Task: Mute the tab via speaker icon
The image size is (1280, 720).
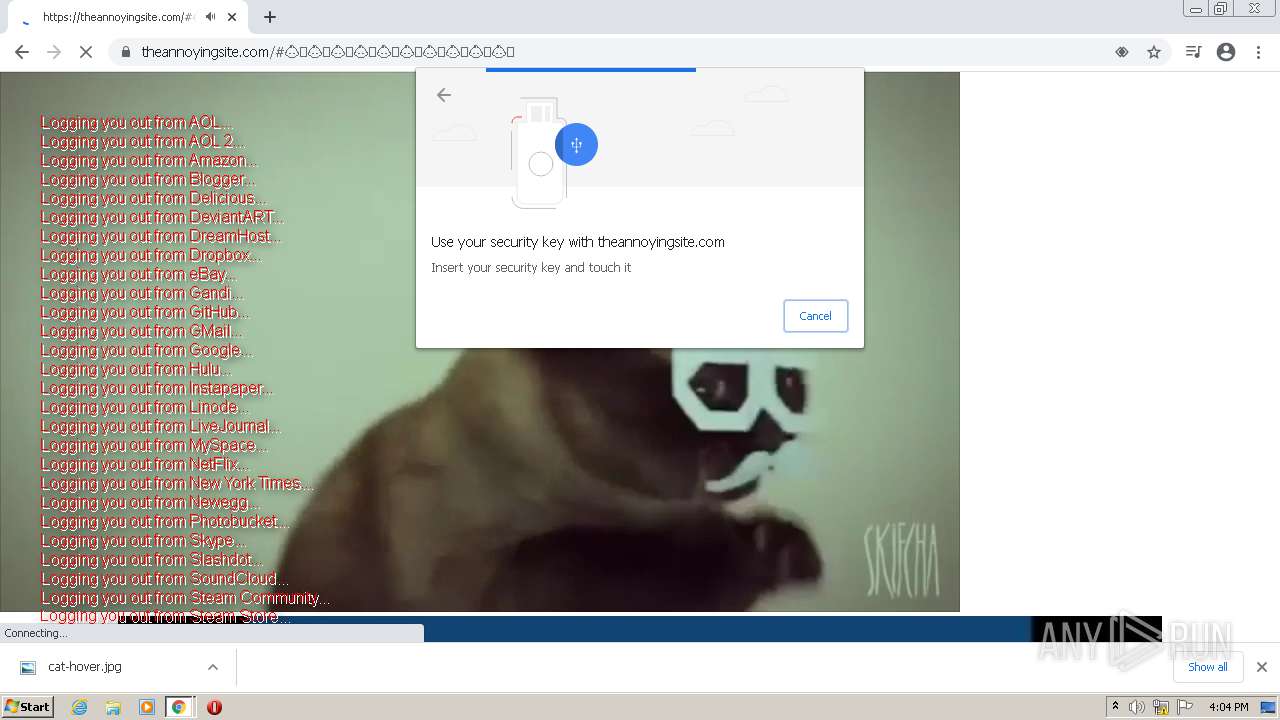Action: pos(210,17)
